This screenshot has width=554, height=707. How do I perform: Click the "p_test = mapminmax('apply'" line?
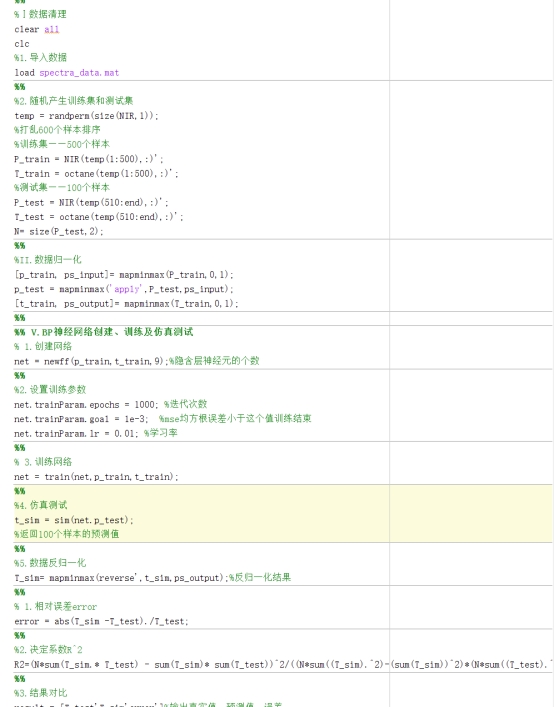[124, 289]
